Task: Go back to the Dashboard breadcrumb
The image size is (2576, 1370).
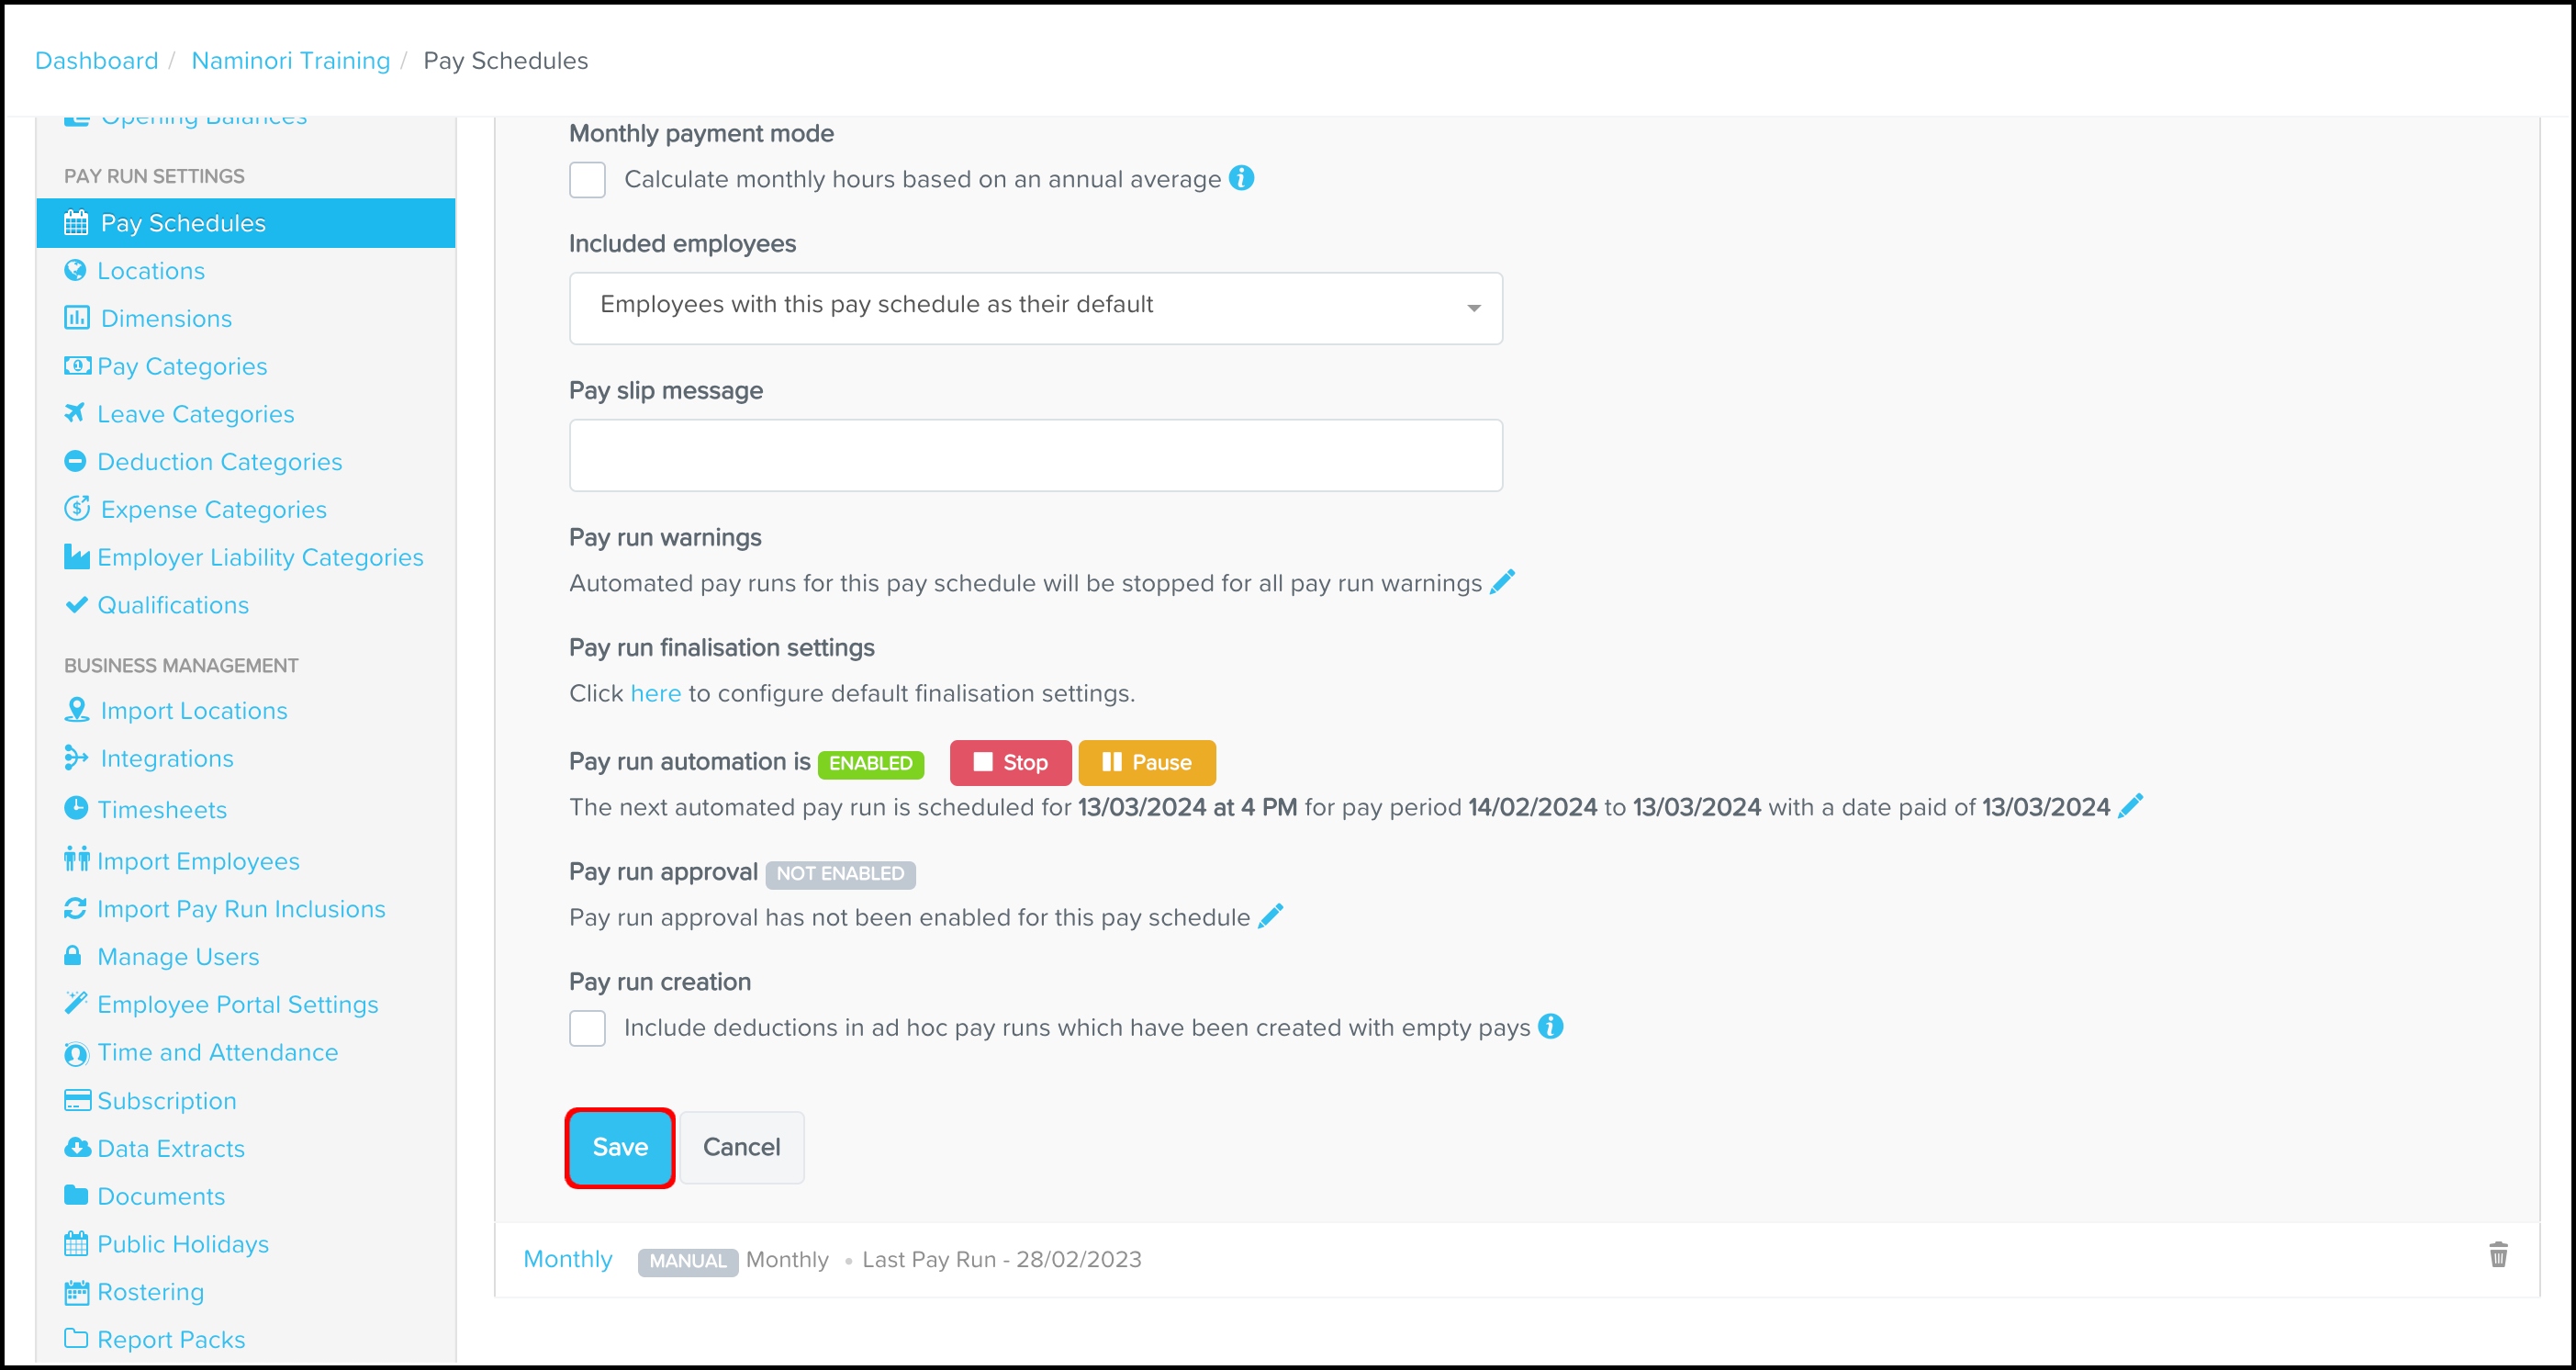Action: [96, 61]
